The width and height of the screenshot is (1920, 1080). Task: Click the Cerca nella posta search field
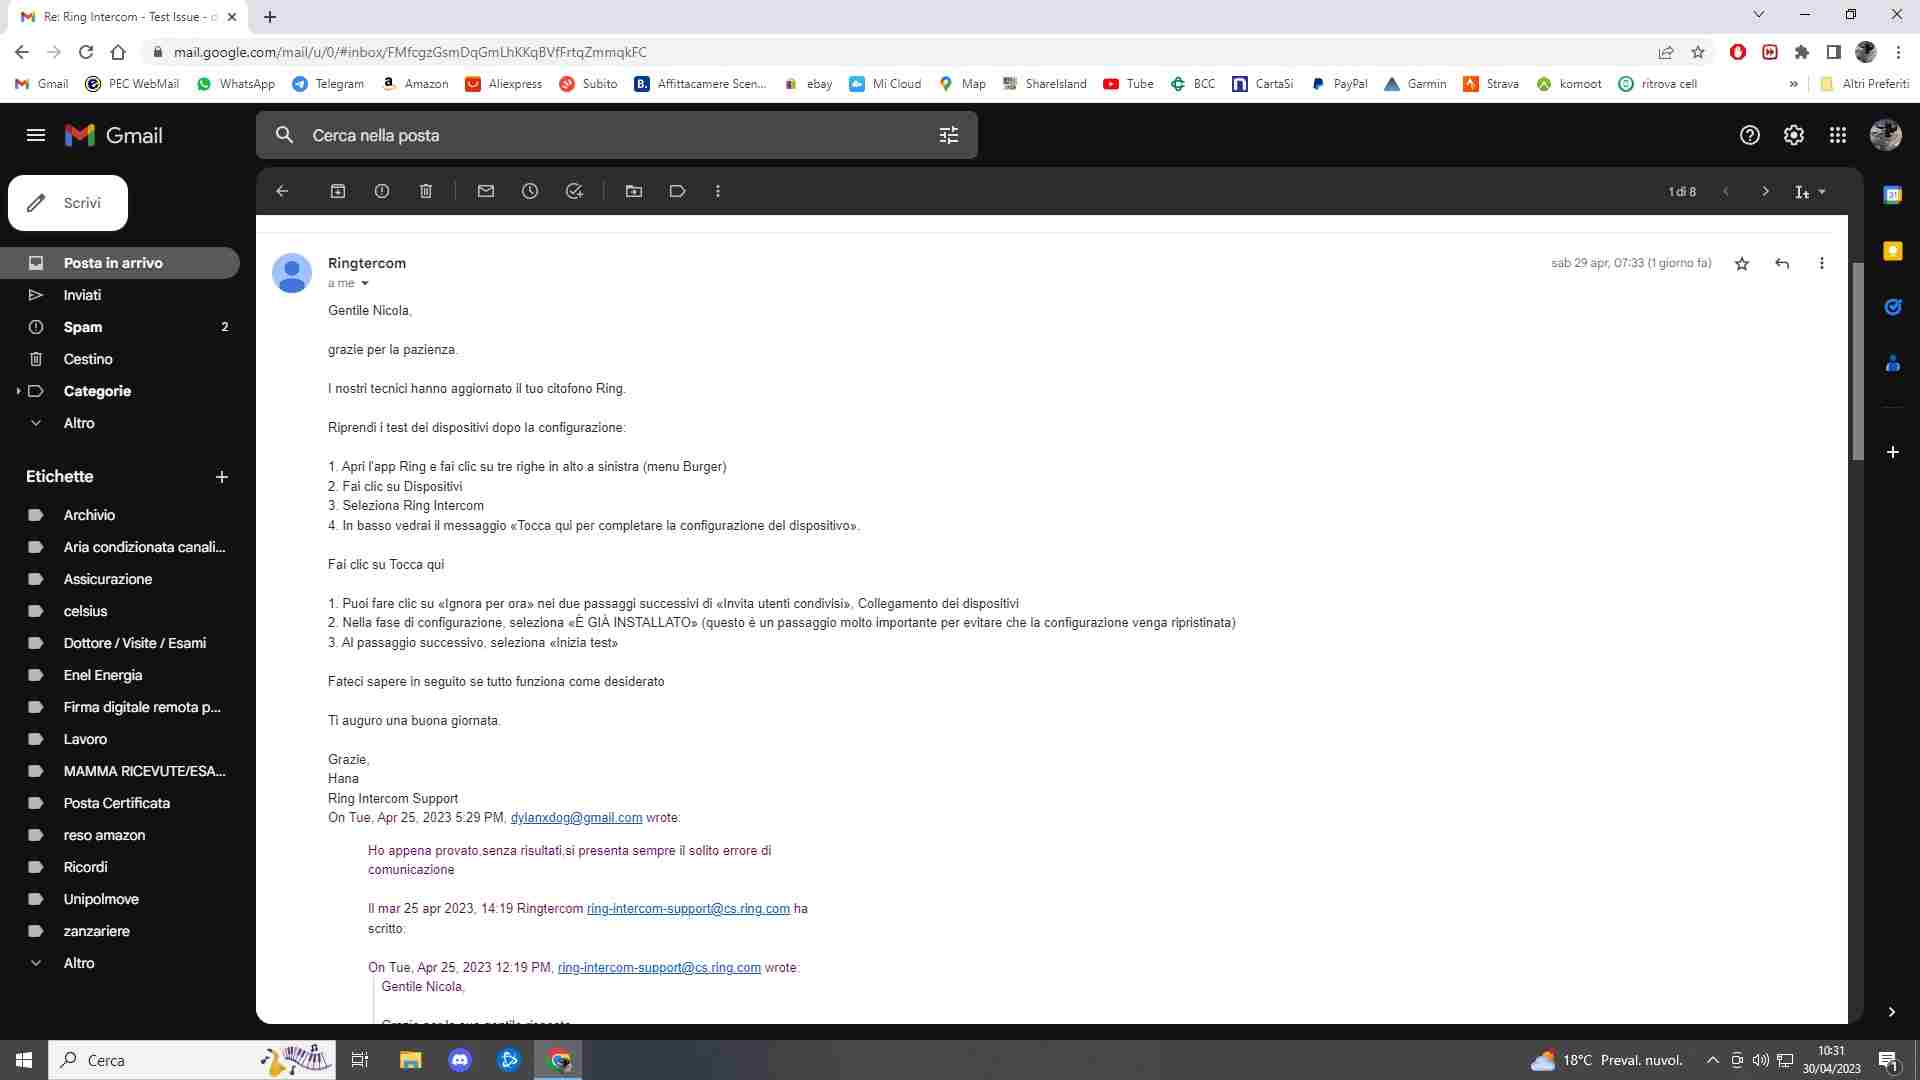(x=600, y=135)
